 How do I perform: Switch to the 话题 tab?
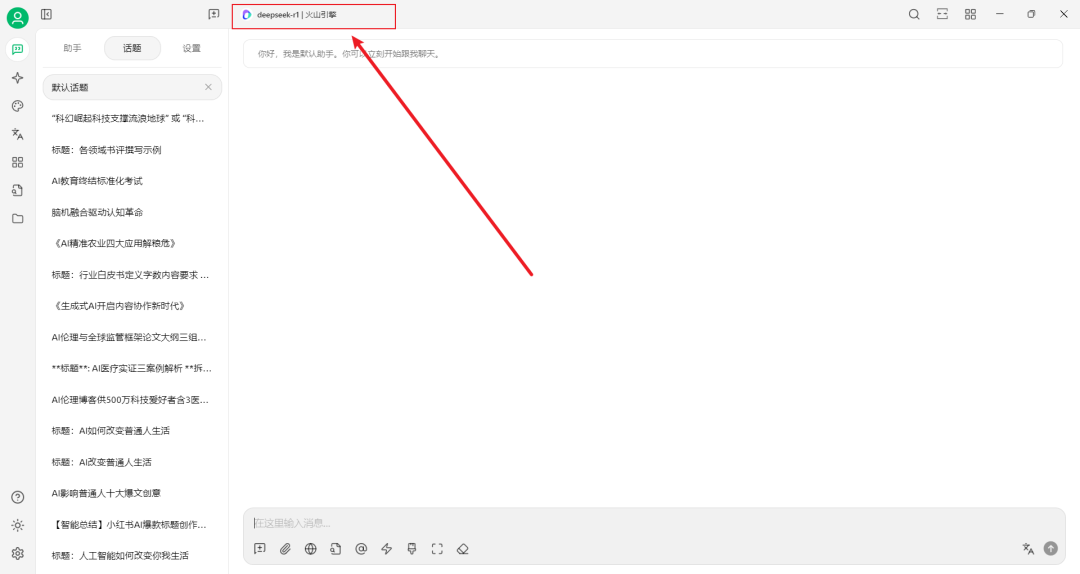pyautogui.click(x=132, y=48)
